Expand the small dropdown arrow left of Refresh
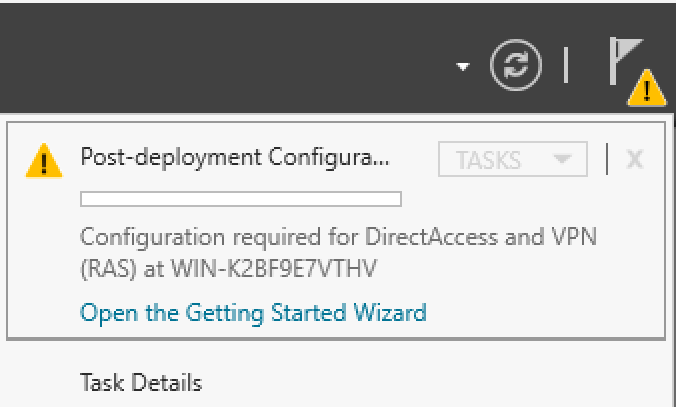Viewport: 676px width, 407px height. (x=462, y=67)
